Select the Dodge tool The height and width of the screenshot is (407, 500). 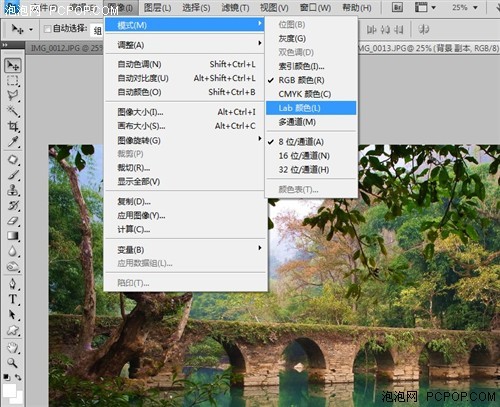[x=13, y=267]
